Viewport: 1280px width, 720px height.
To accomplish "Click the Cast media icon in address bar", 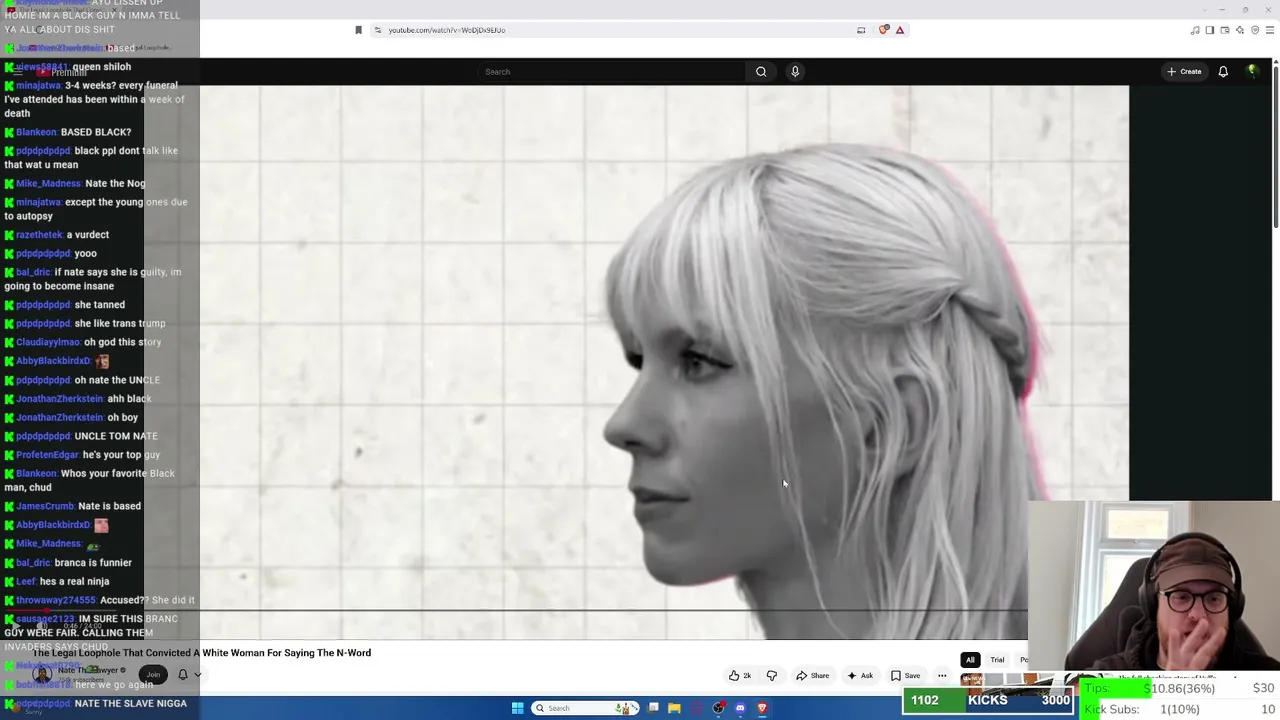I will [861, 30].
